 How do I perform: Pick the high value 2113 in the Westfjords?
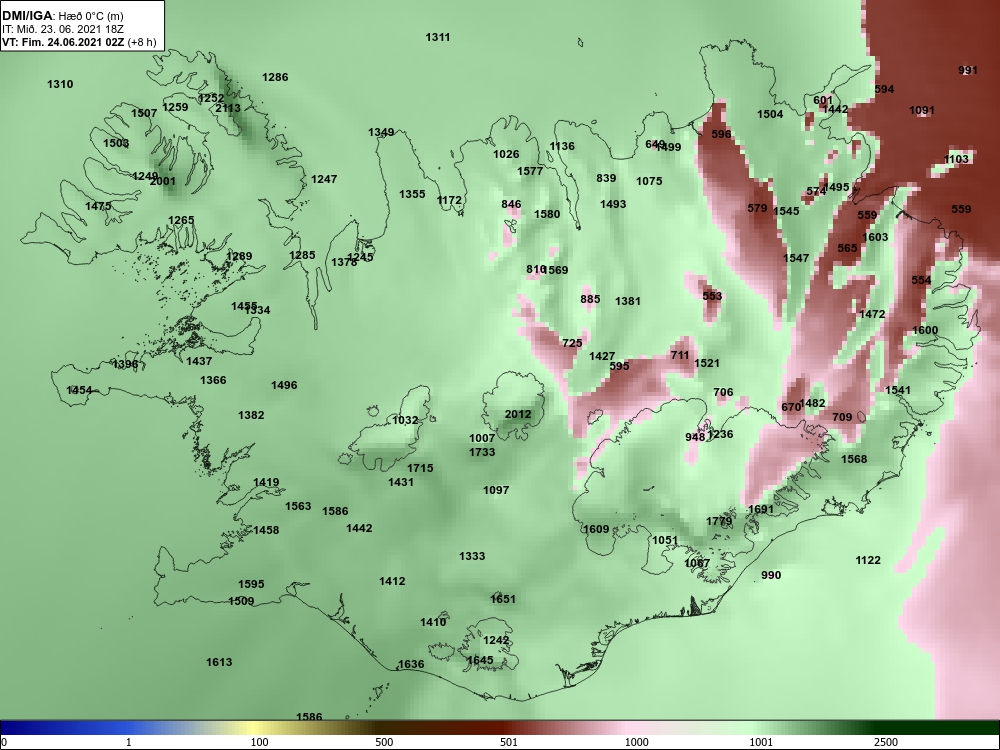pyautogui.click(x=228, y=108)
